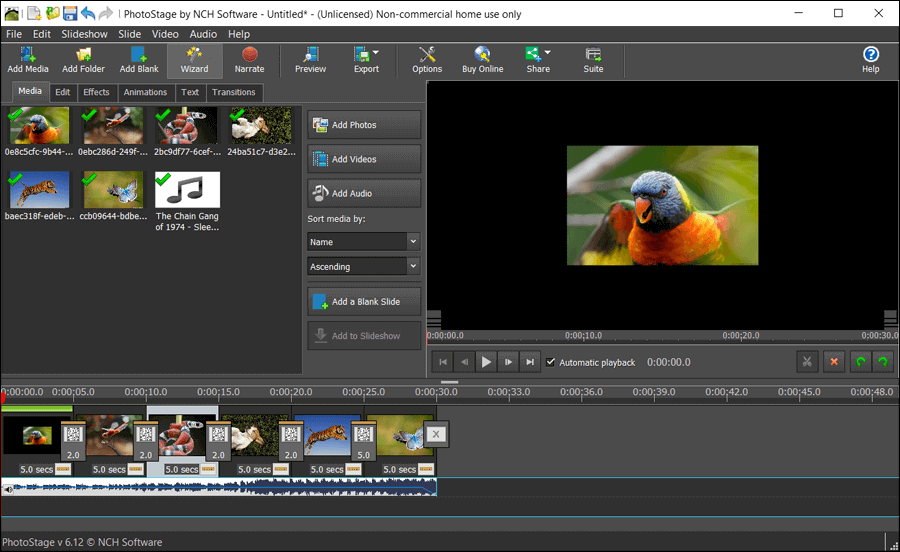Viewport: 900px width, 552px height.
Task: Open the NCH Suite icon
Action: [x=593, y=60]
